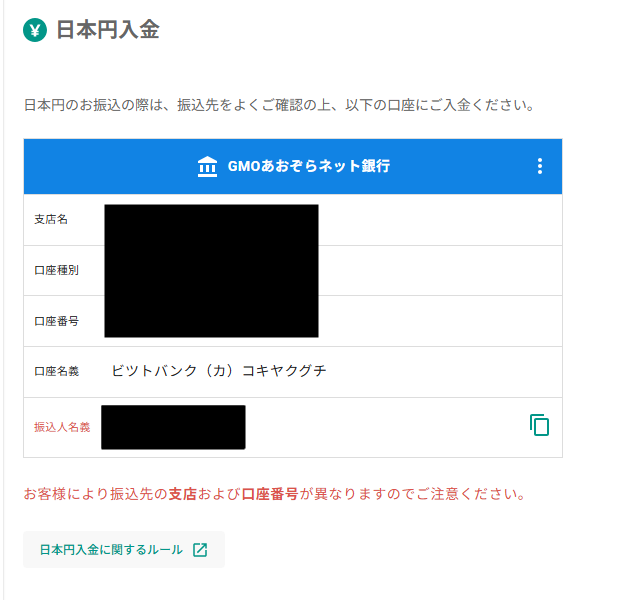Click the redacted 支店名 value area
This screenshot has width=632, height=600.
tap(211, 225)
